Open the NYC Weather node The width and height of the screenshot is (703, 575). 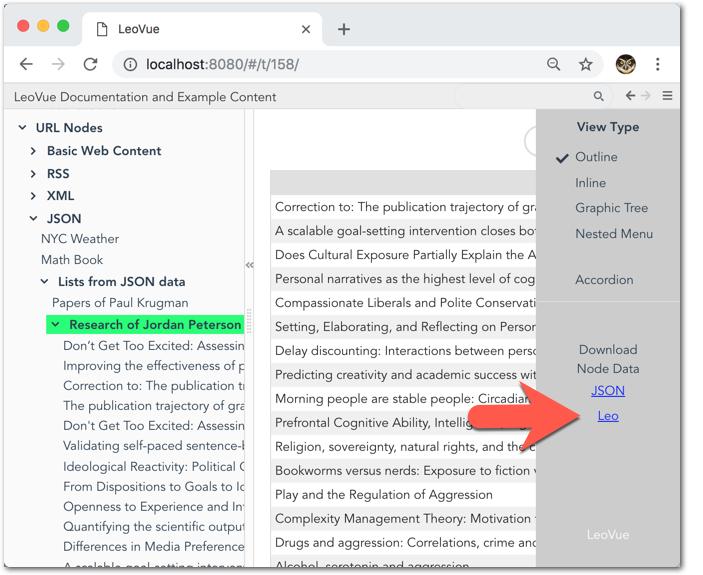pos(80,239)
